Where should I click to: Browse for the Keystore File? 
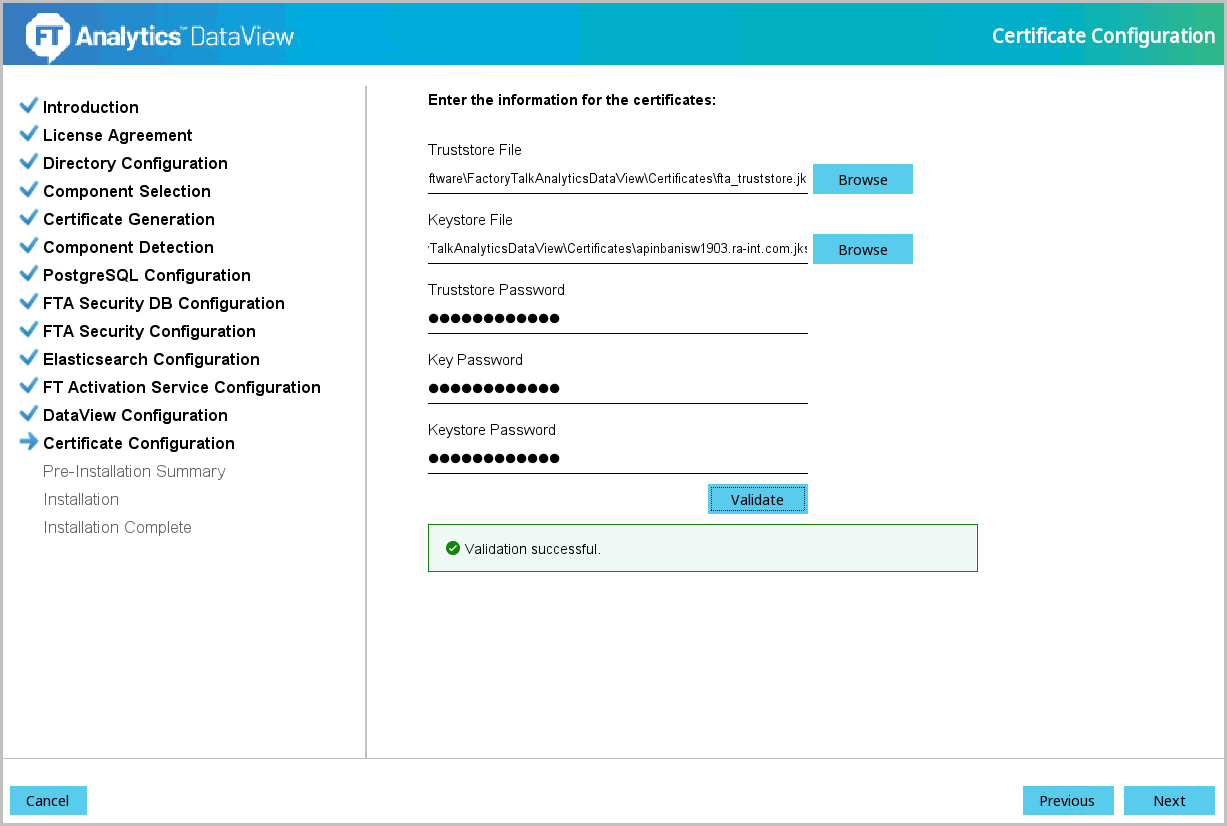pyautogui.click(x=862, y=249)
